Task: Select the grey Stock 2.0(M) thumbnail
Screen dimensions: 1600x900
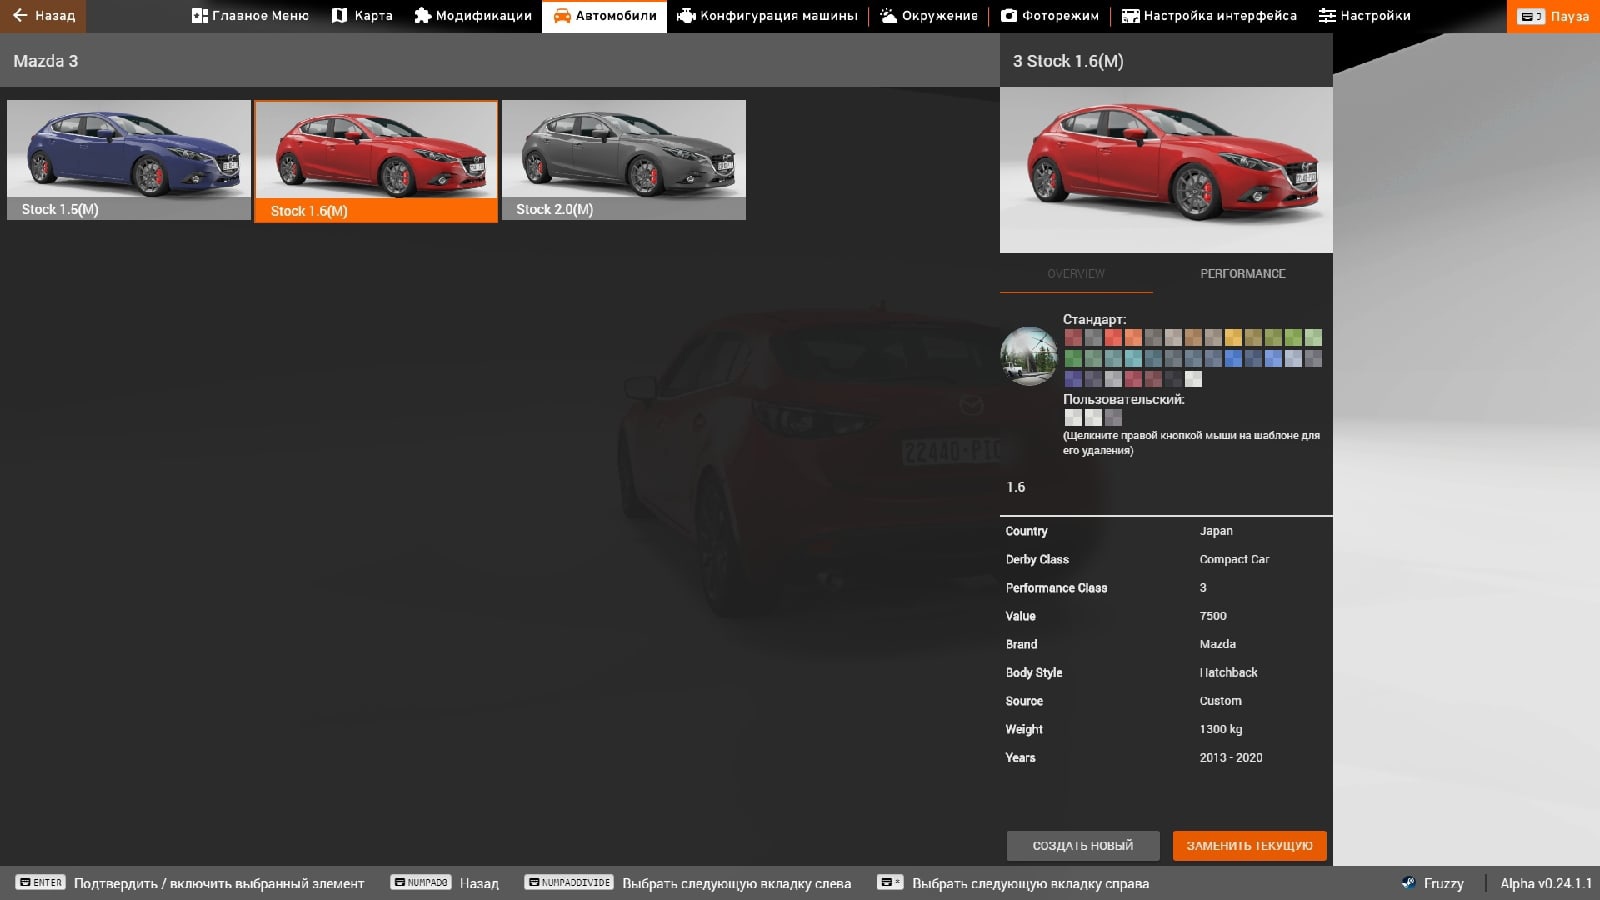Action: pyautogui.click(x=624, y=160)
